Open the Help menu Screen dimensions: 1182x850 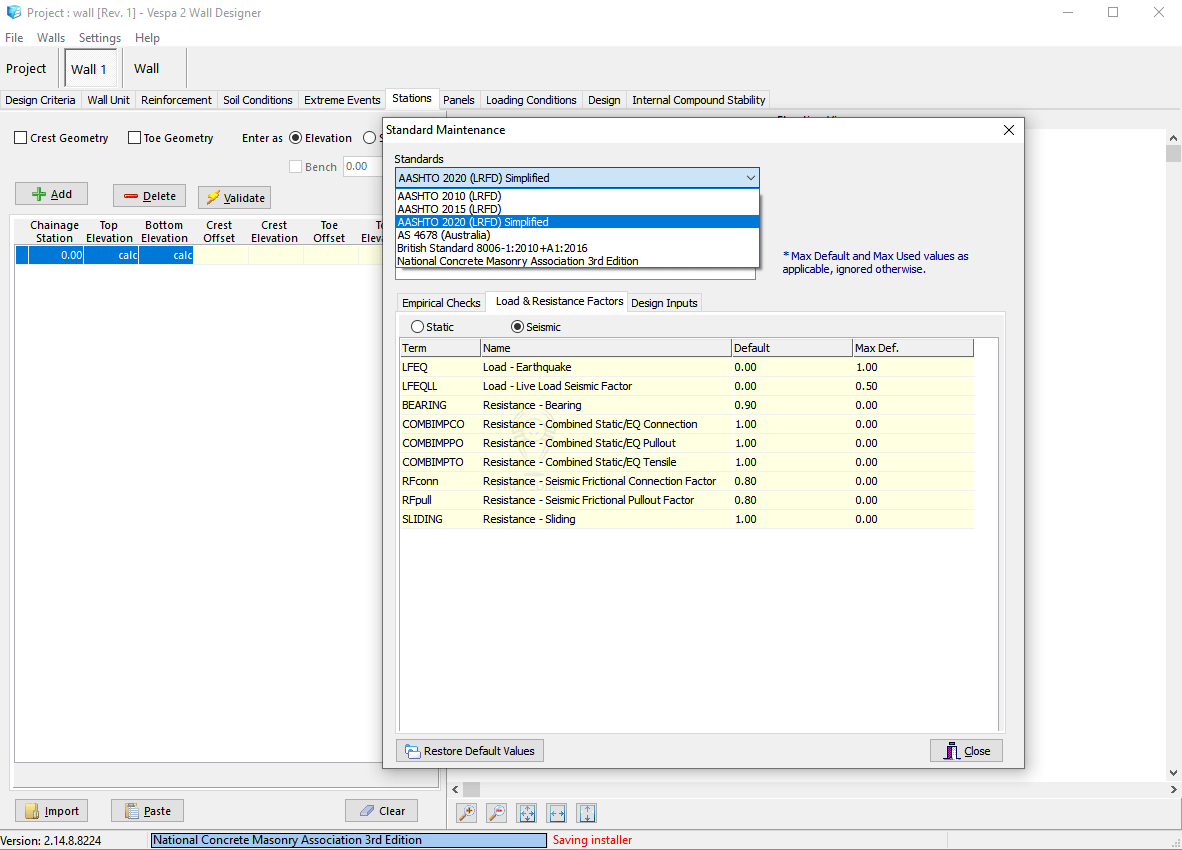[147, 38]
